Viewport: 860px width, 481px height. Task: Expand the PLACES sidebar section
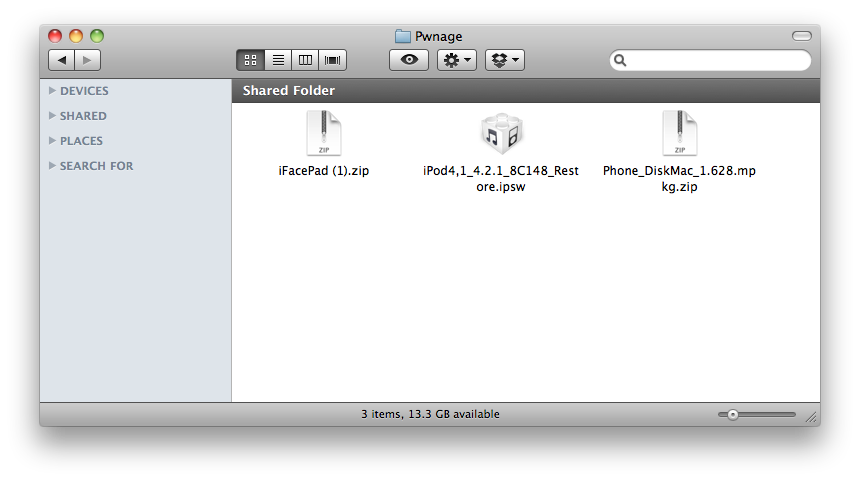tap(52, 141)
